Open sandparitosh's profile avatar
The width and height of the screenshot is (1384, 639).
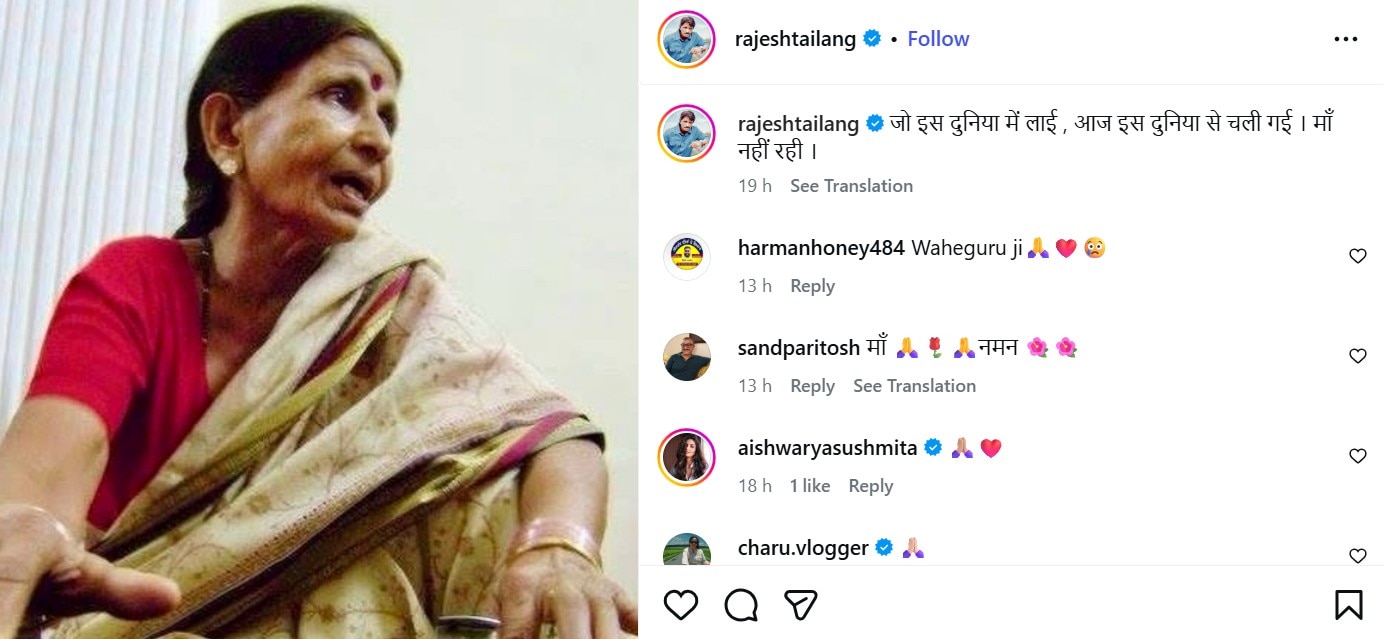click(x=687, y=357)
